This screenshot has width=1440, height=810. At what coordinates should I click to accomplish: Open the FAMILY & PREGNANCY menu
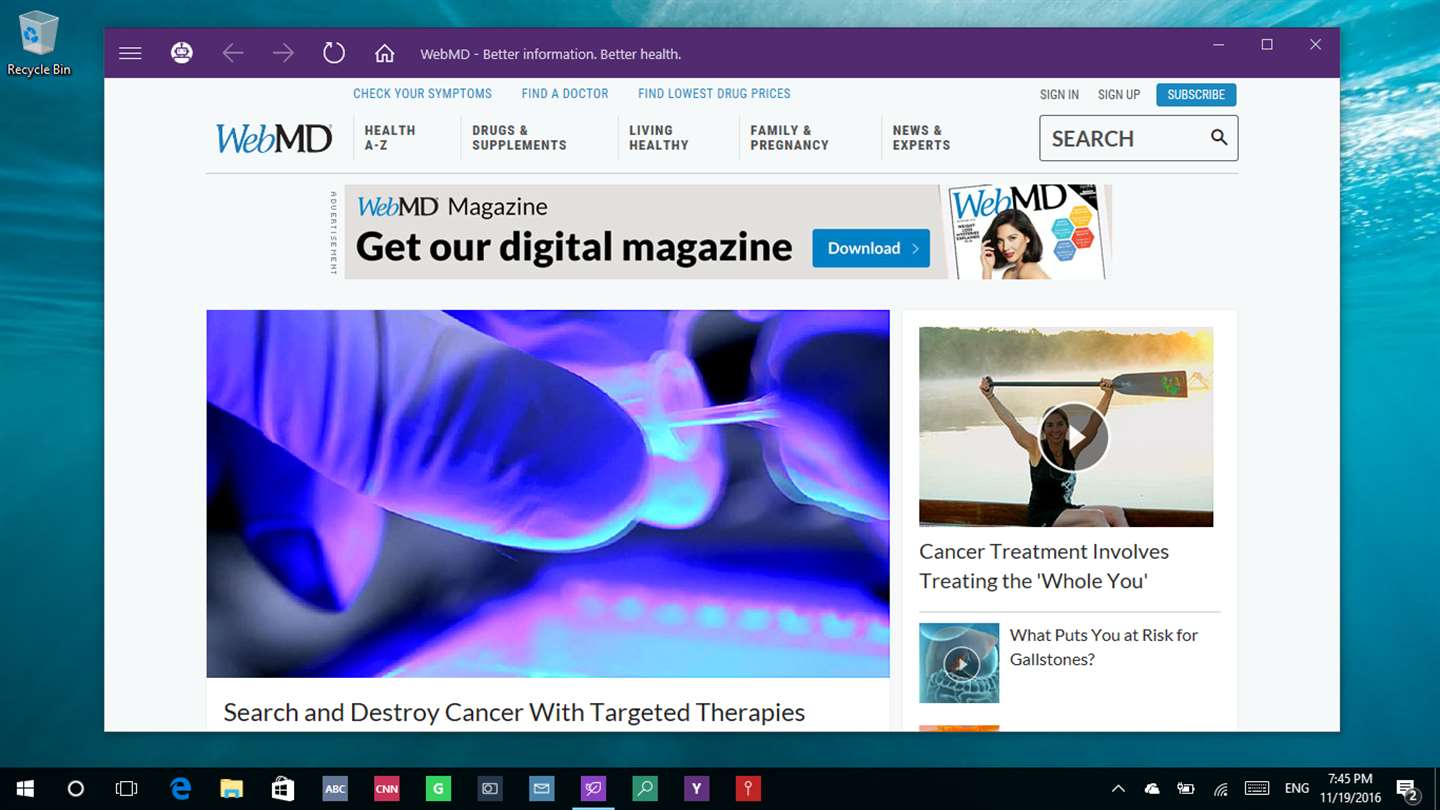pos(790,138)
